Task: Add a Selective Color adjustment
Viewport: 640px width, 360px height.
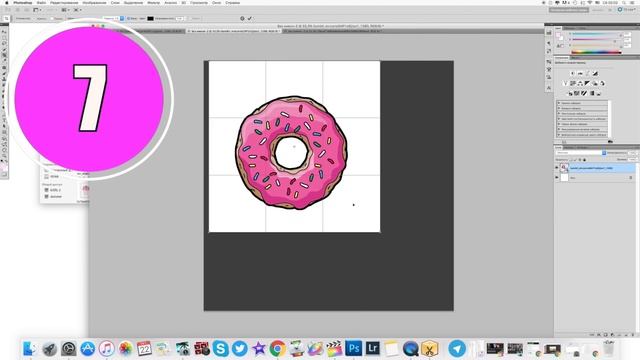Action: tap(599, 93)
